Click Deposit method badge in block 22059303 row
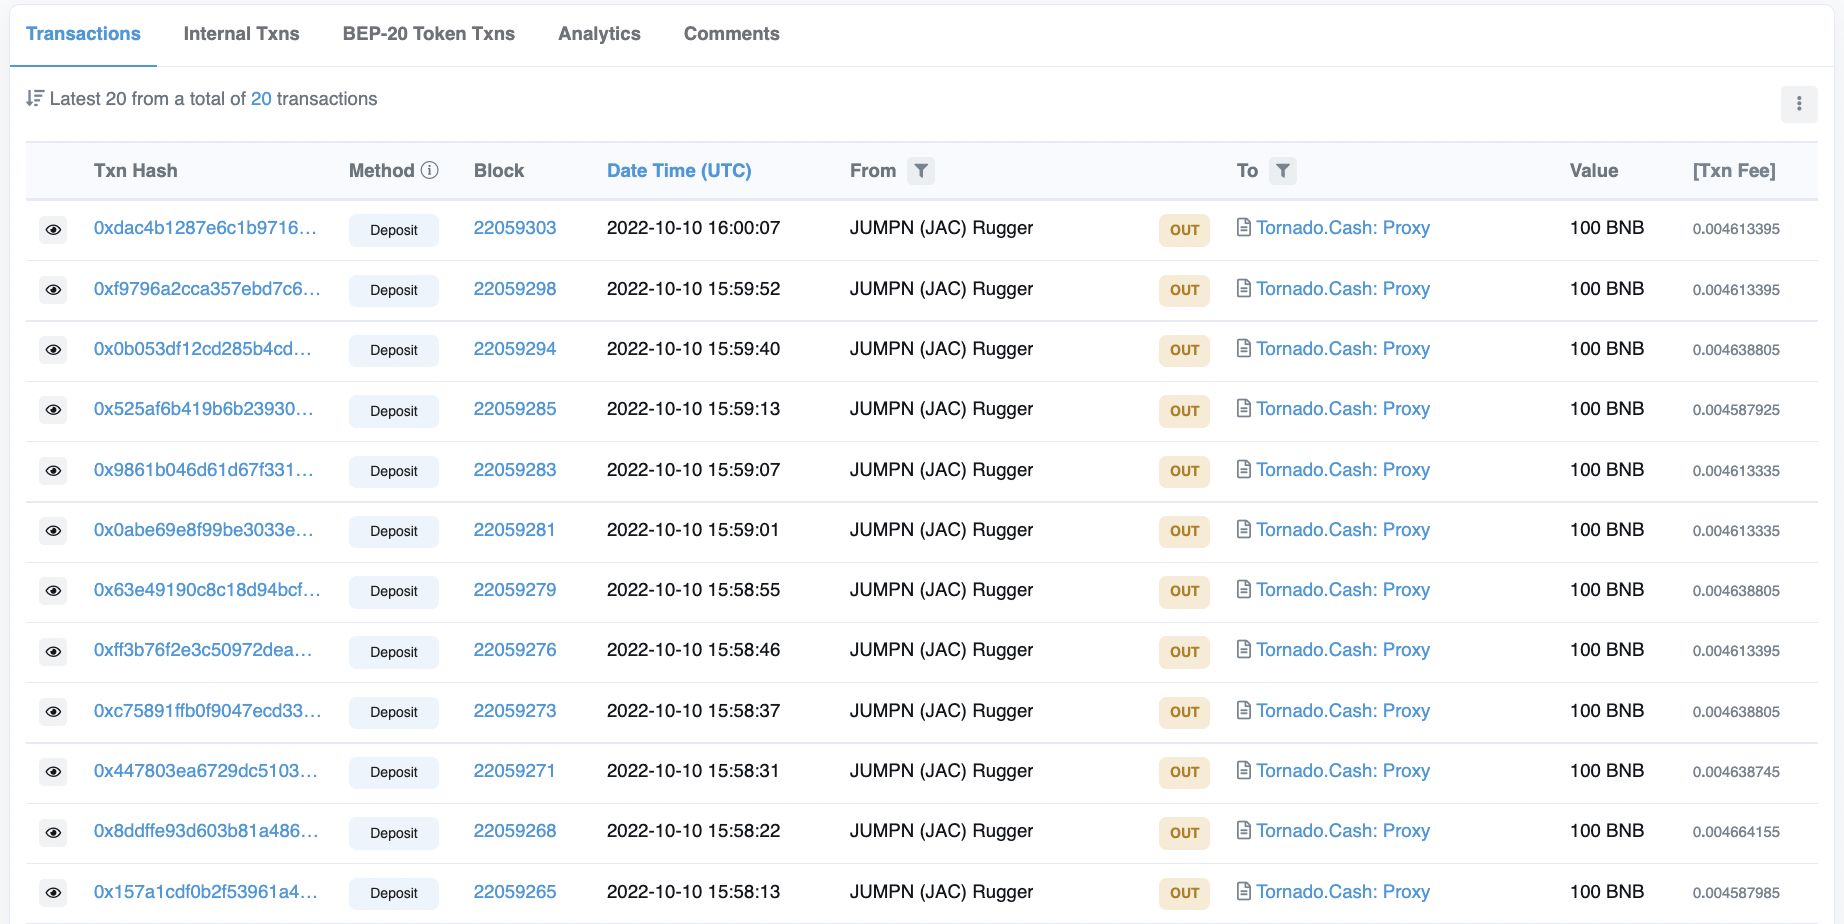Image resolution: width=1844 pixels, height=924 pixels. point(394,230)
